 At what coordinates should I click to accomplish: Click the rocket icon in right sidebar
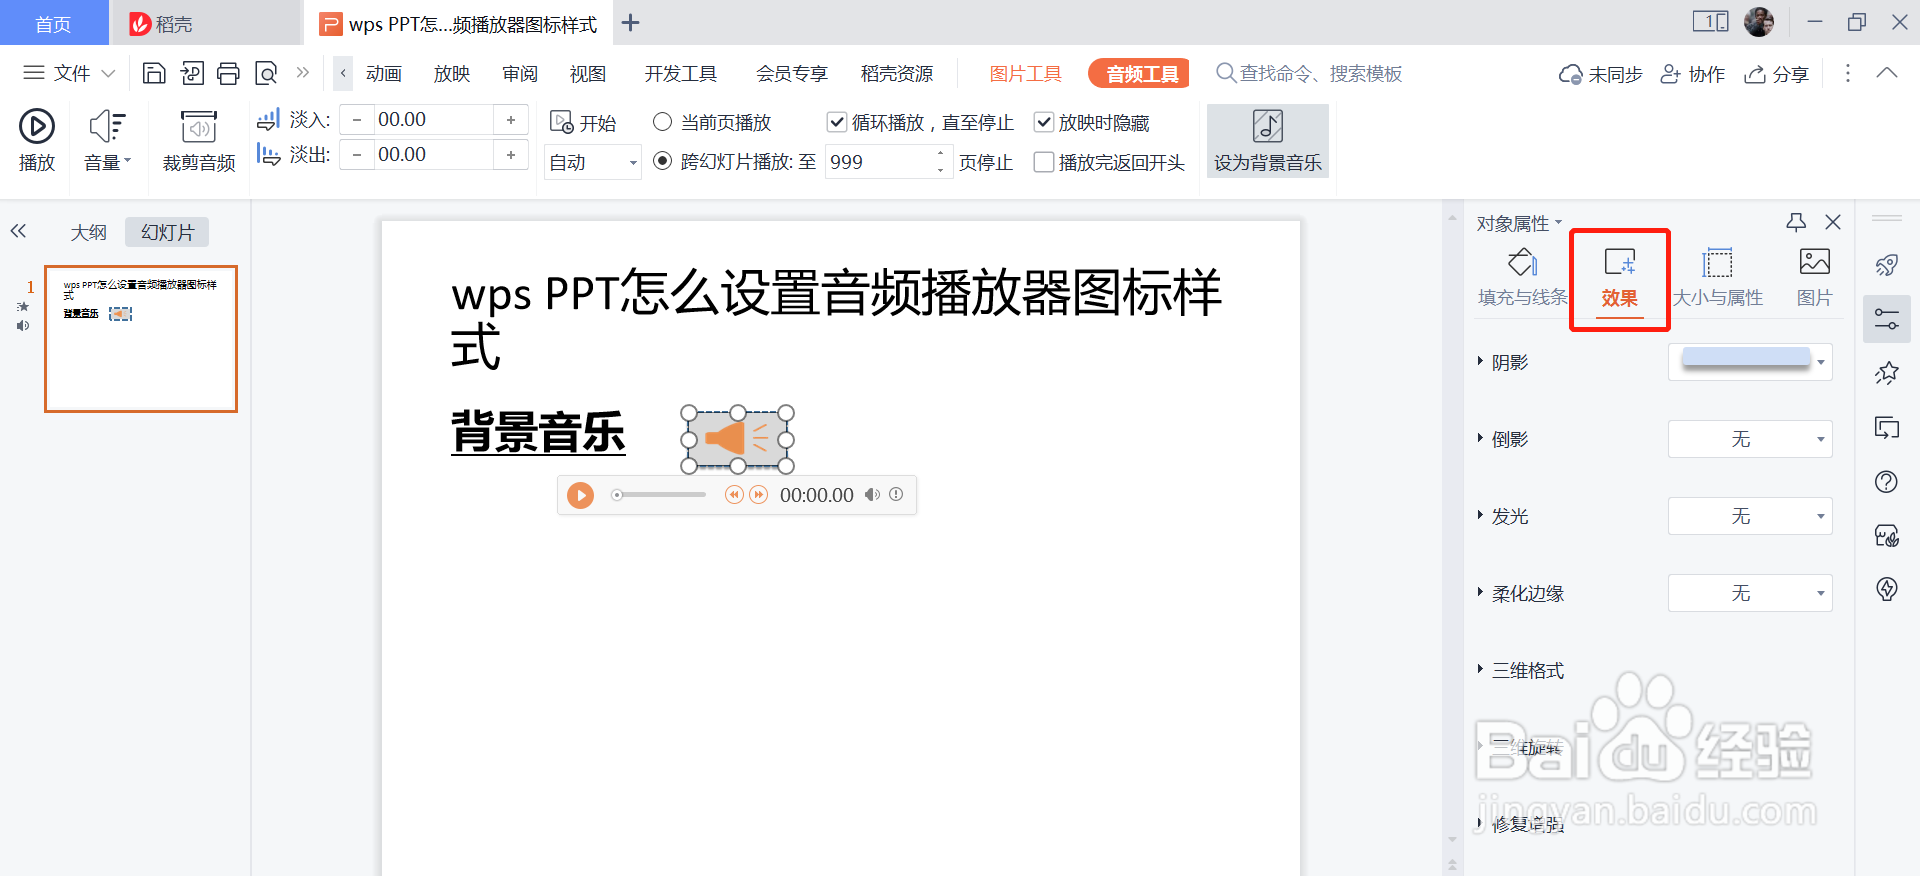[1887, 265]
